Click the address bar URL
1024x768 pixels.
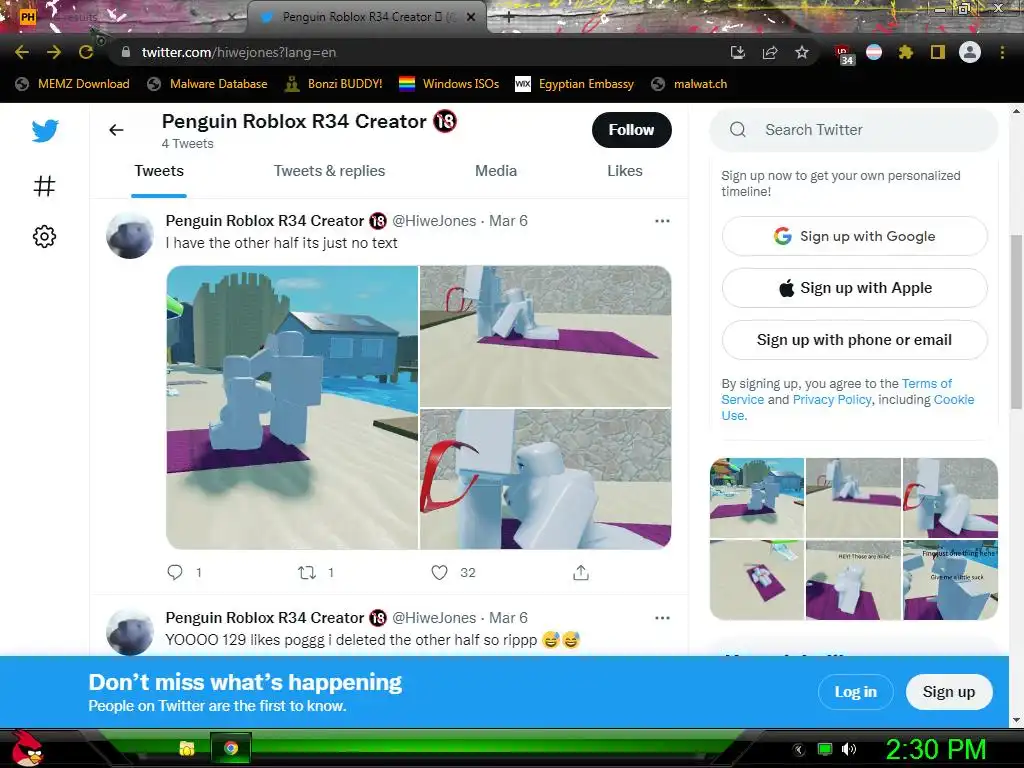point(239,52)
